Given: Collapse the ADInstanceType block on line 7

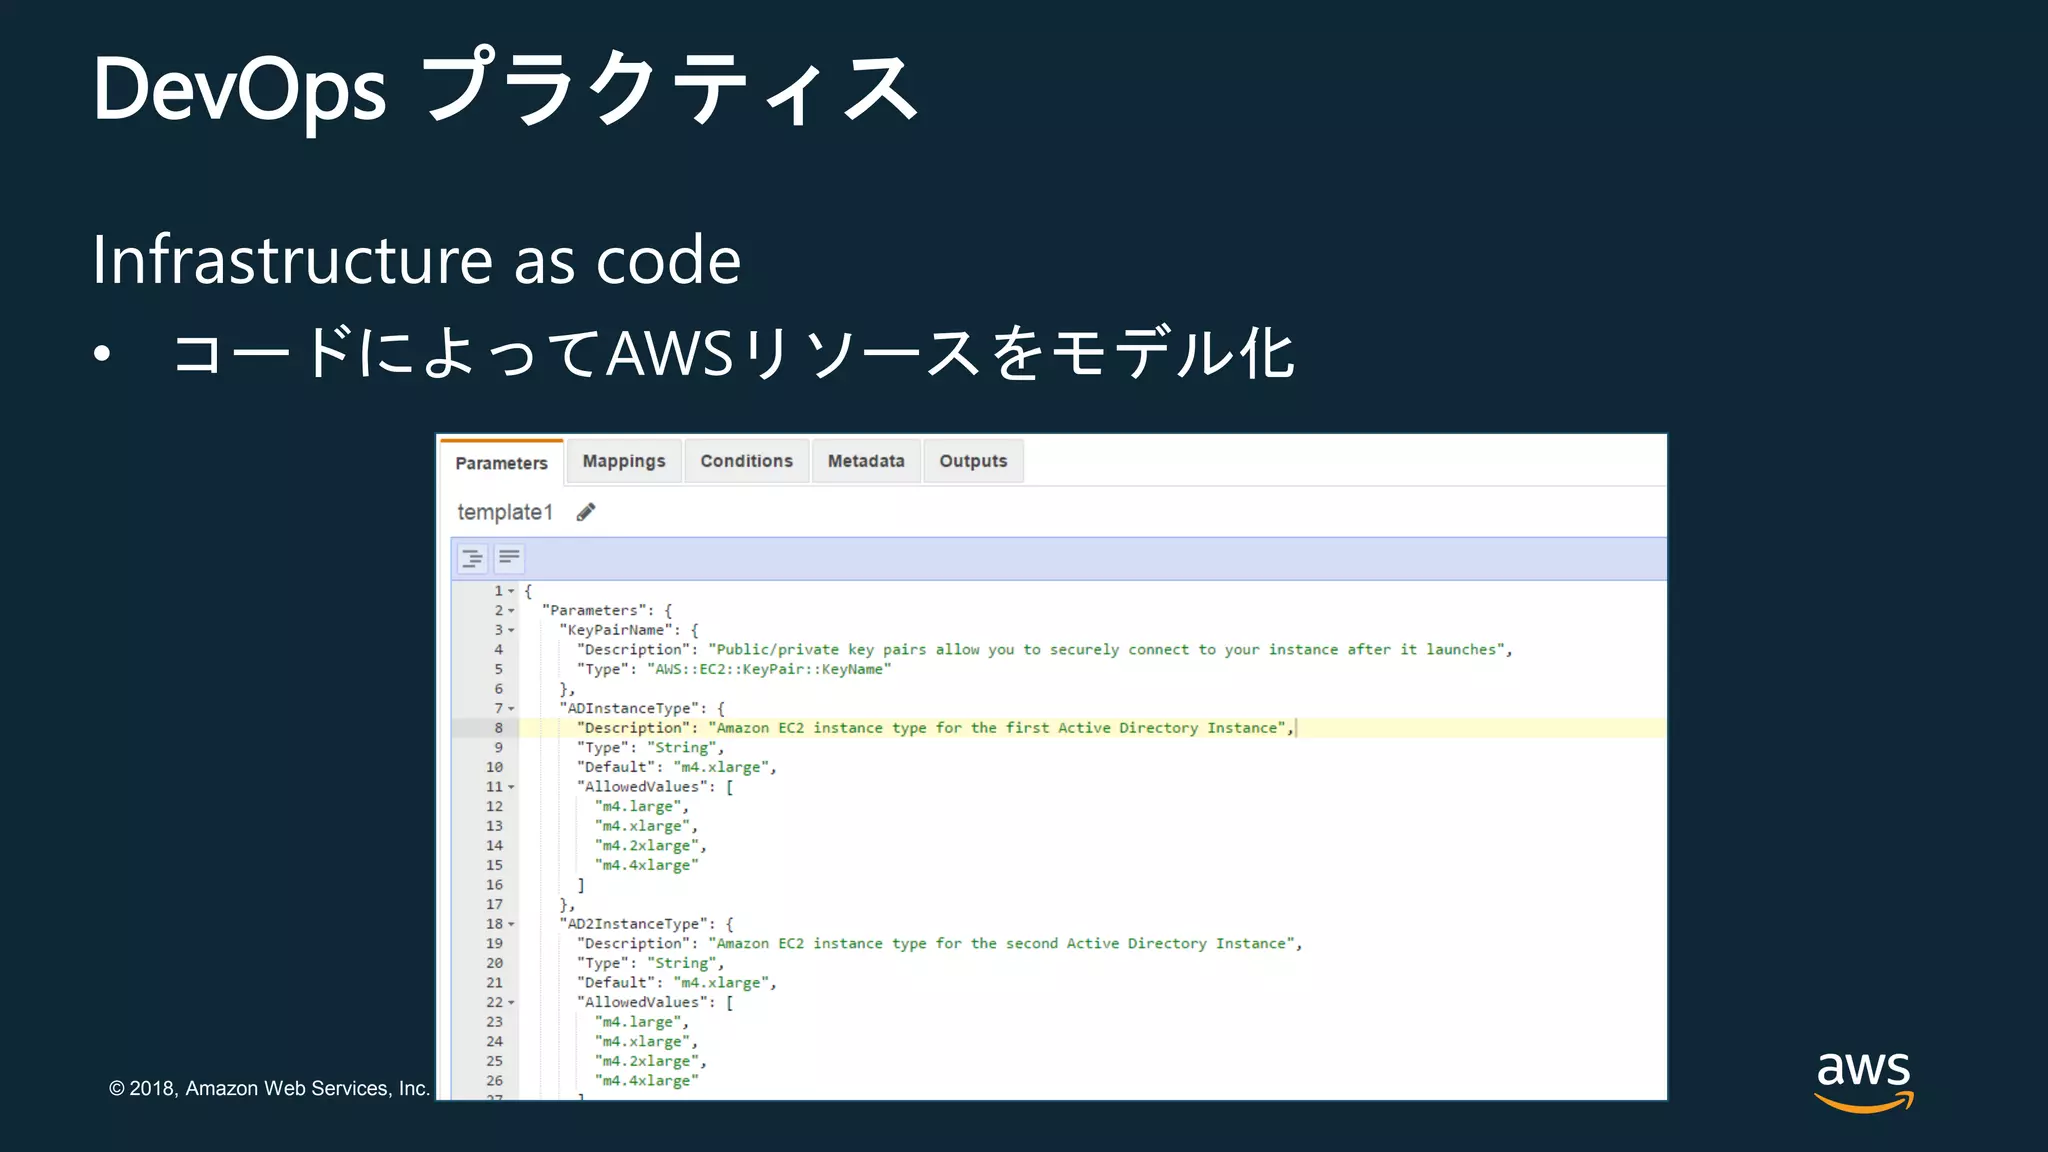Looking at the screenshot, I should [x=511, y=709].
